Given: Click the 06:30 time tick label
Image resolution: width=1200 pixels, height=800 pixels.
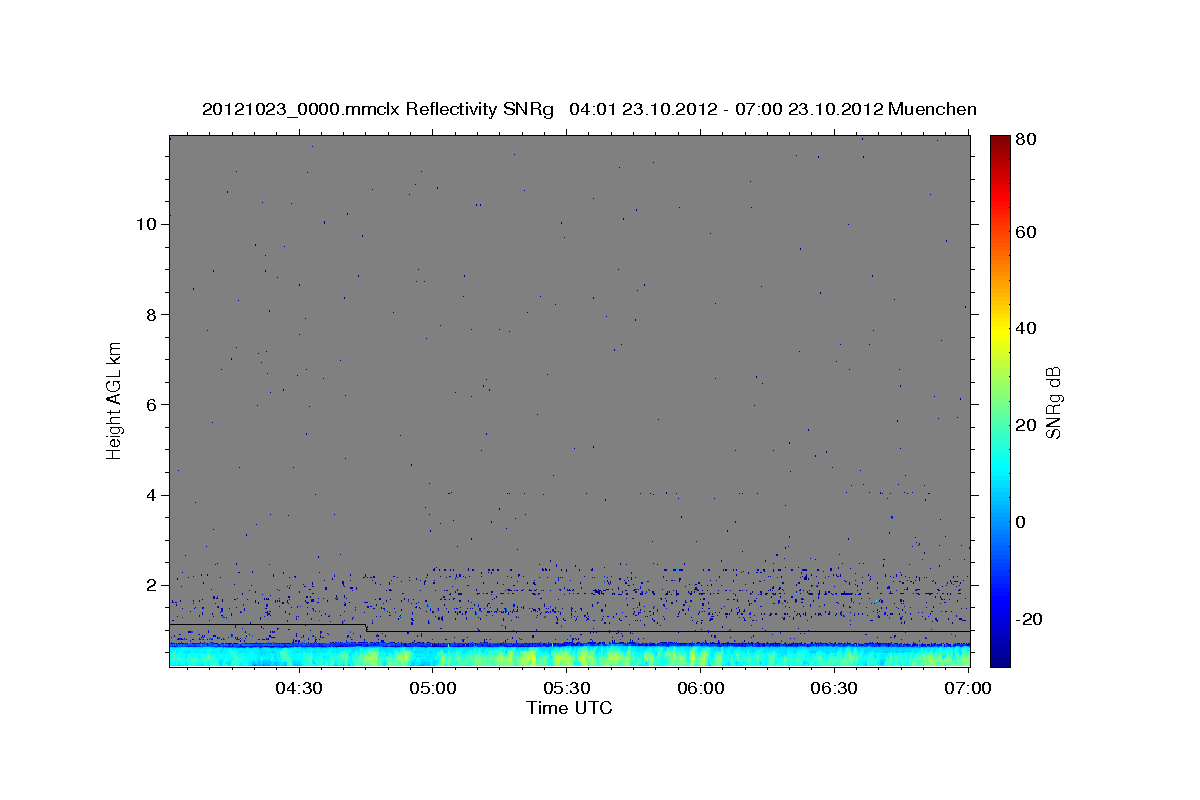Looking at the screenshot, I should coord(835,688).
